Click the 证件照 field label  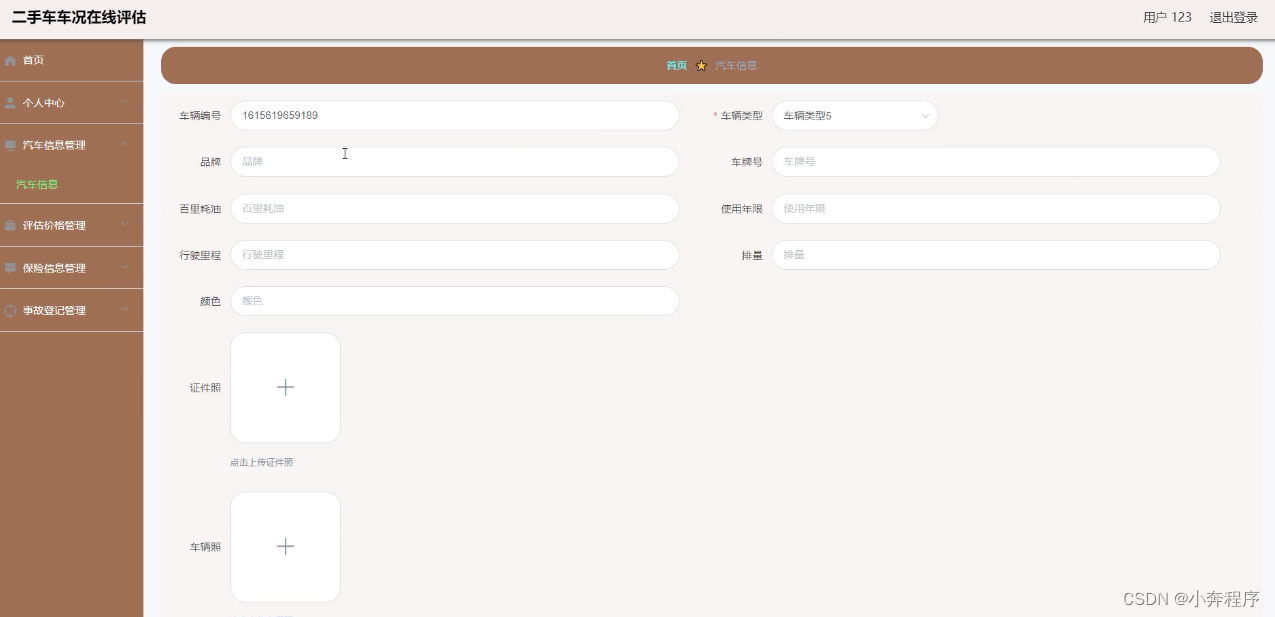205,388
